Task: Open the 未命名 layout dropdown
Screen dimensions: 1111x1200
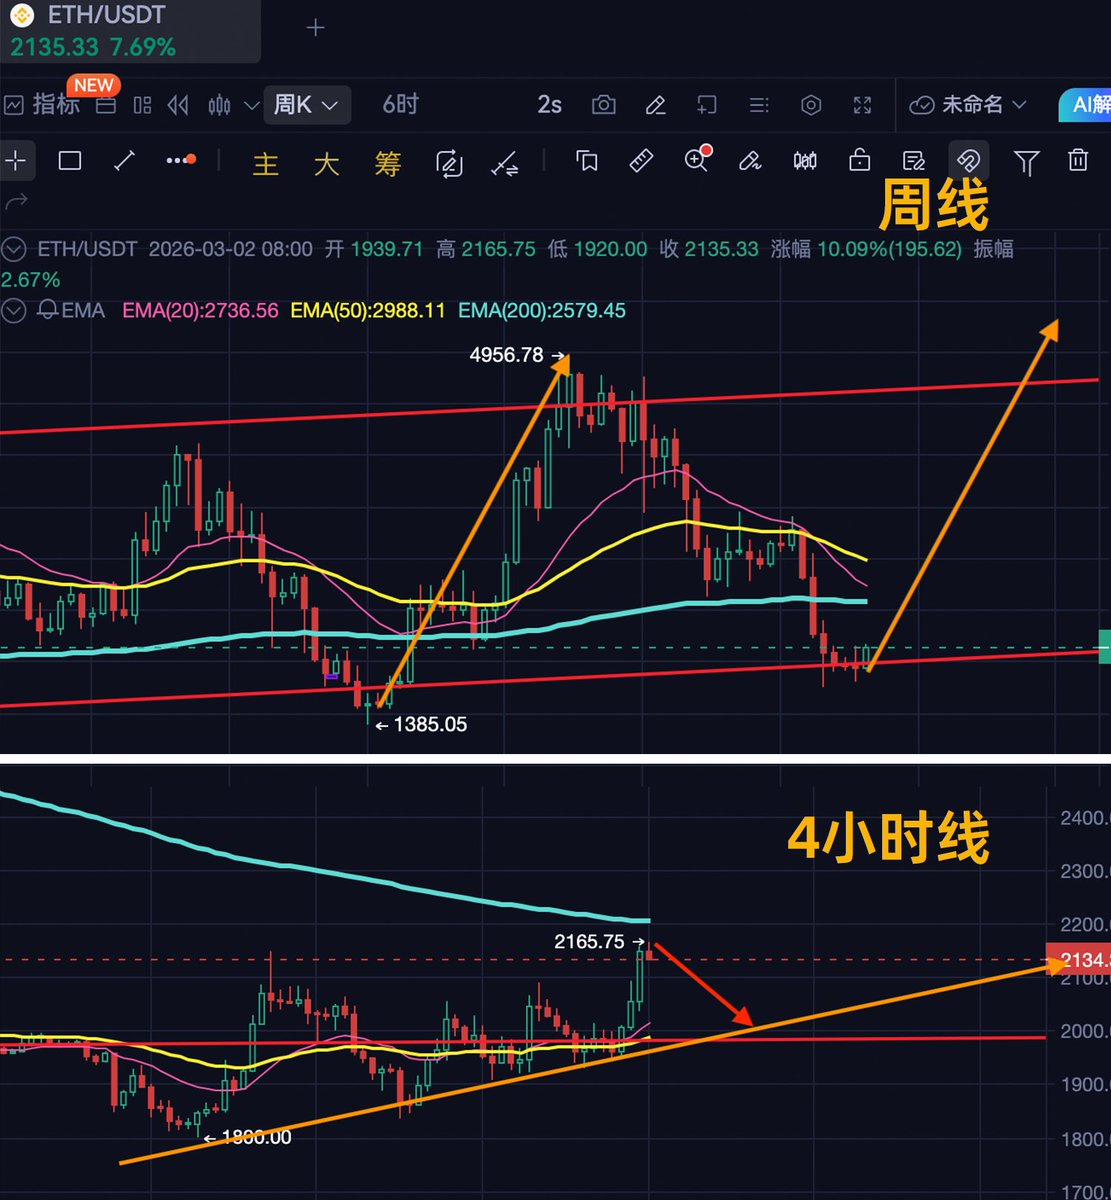Action: pyautogui.click(x=968, y=104)
